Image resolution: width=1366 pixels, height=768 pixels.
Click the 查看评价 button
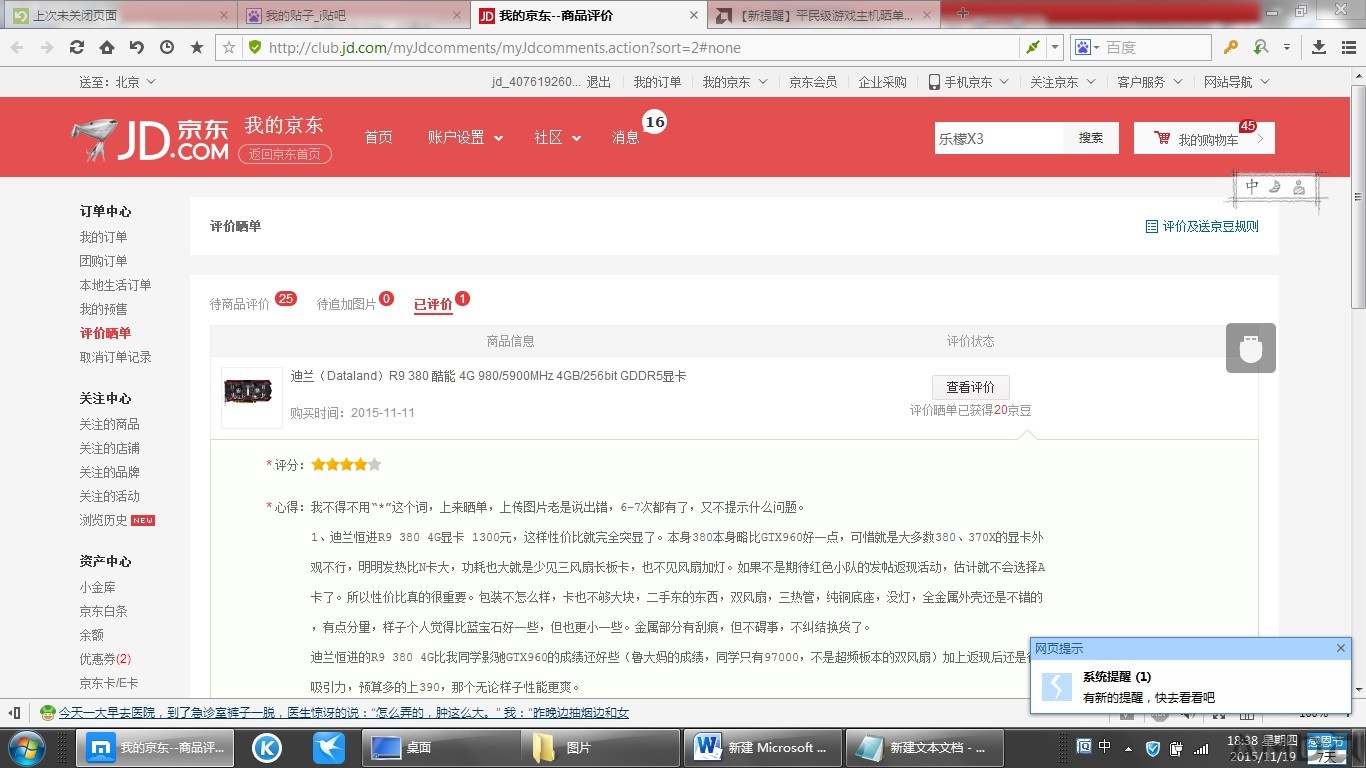[970, 387]
